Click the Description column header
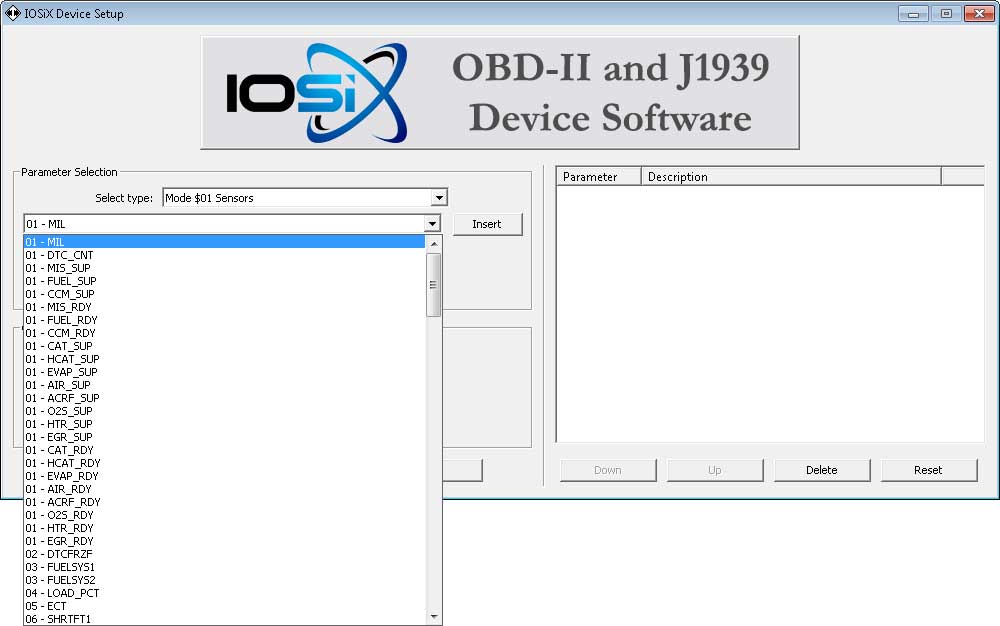Viewport: 1000px width, 626px height. pos(791,177)
